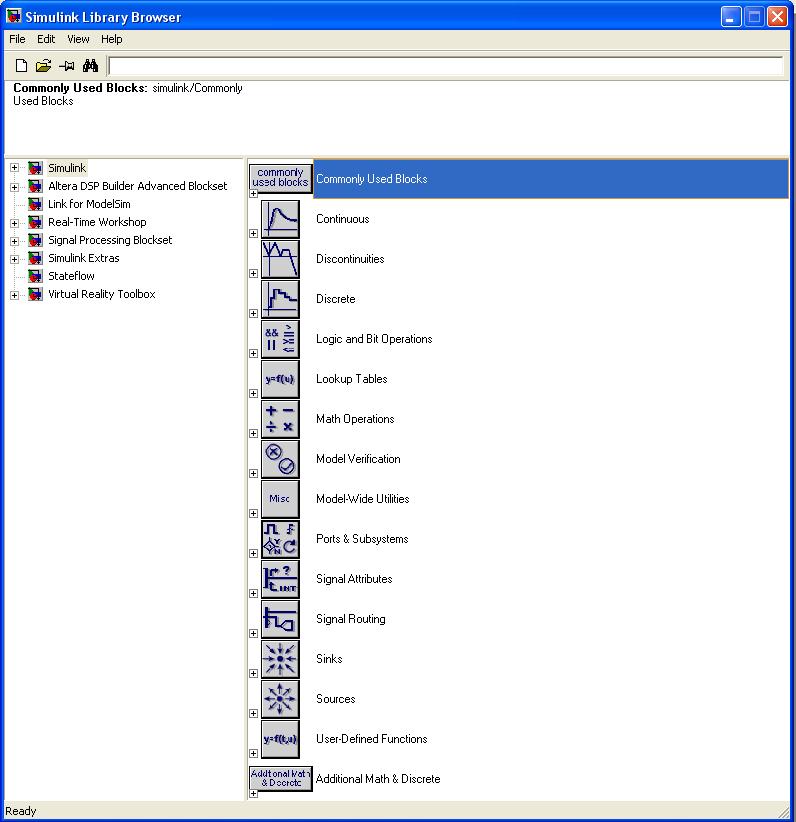Select the Math Operations icon
The width and height of the screenshot is (796, 822).
[x=280, y=419]
